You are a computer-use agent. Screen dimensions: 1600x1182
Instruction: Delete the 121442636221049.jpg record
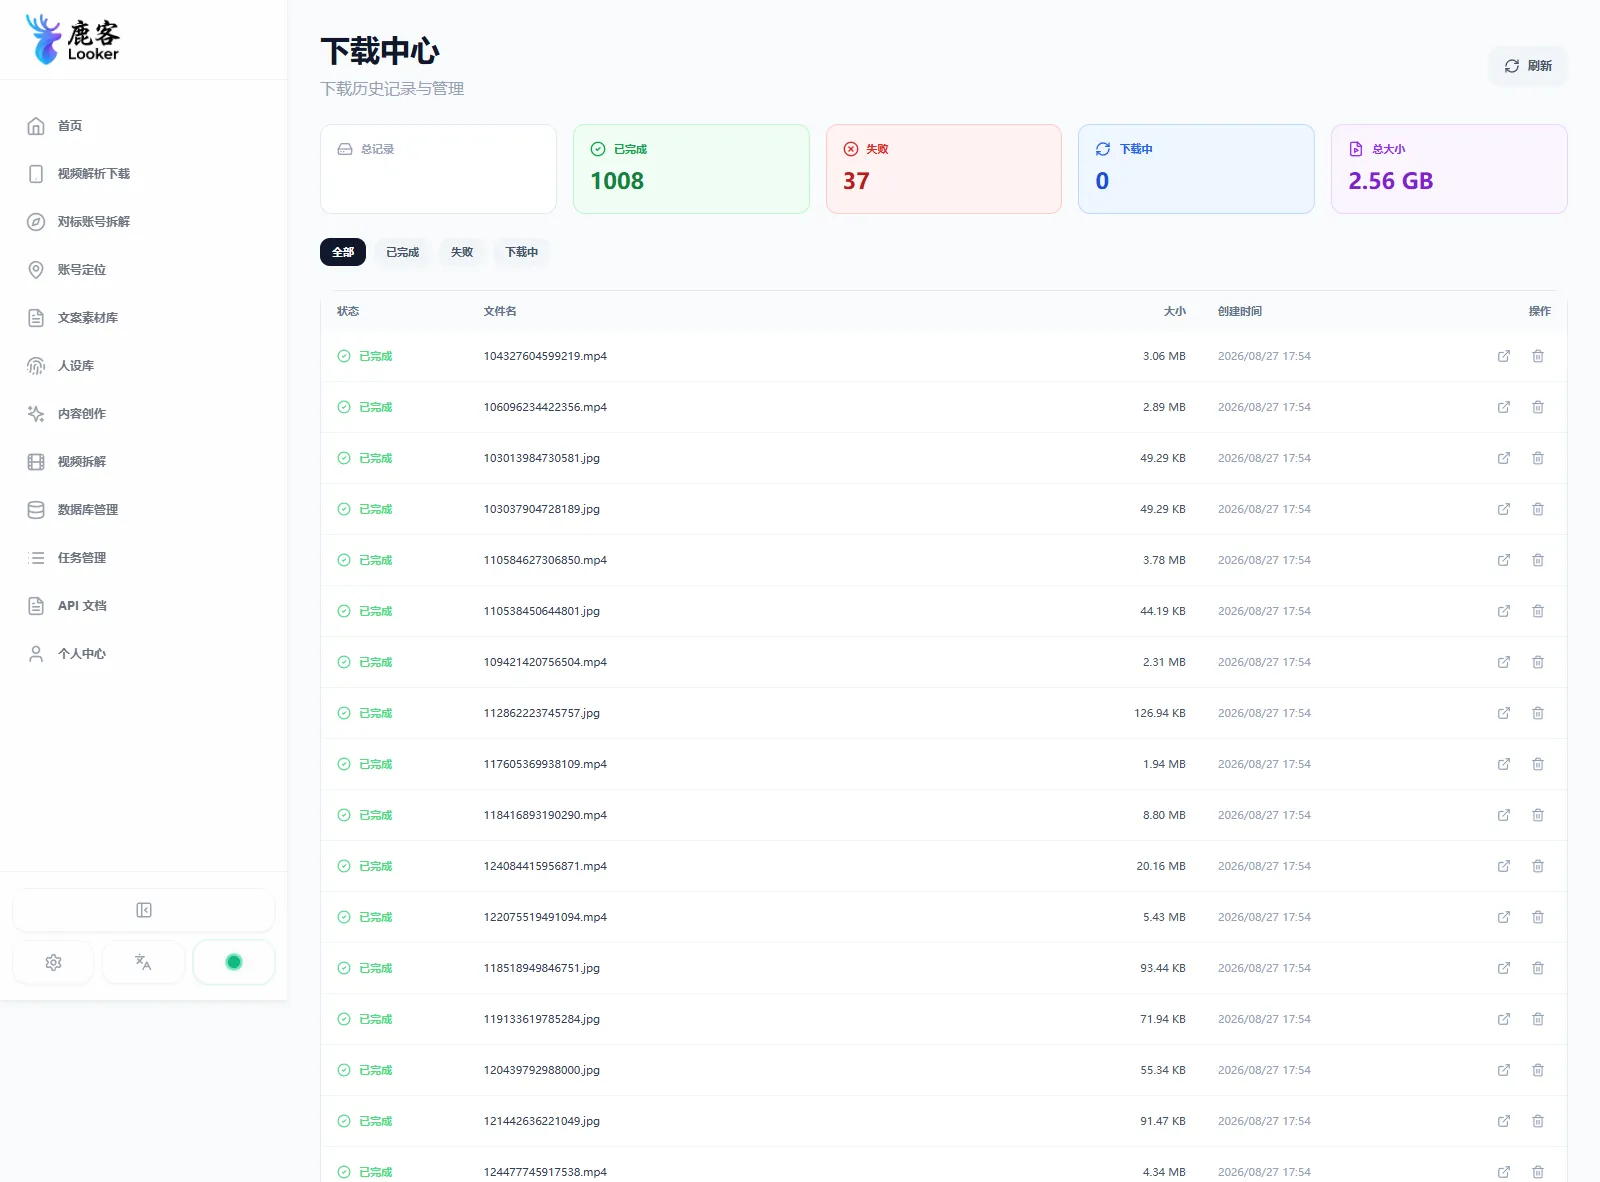tap(1538, 1121)
